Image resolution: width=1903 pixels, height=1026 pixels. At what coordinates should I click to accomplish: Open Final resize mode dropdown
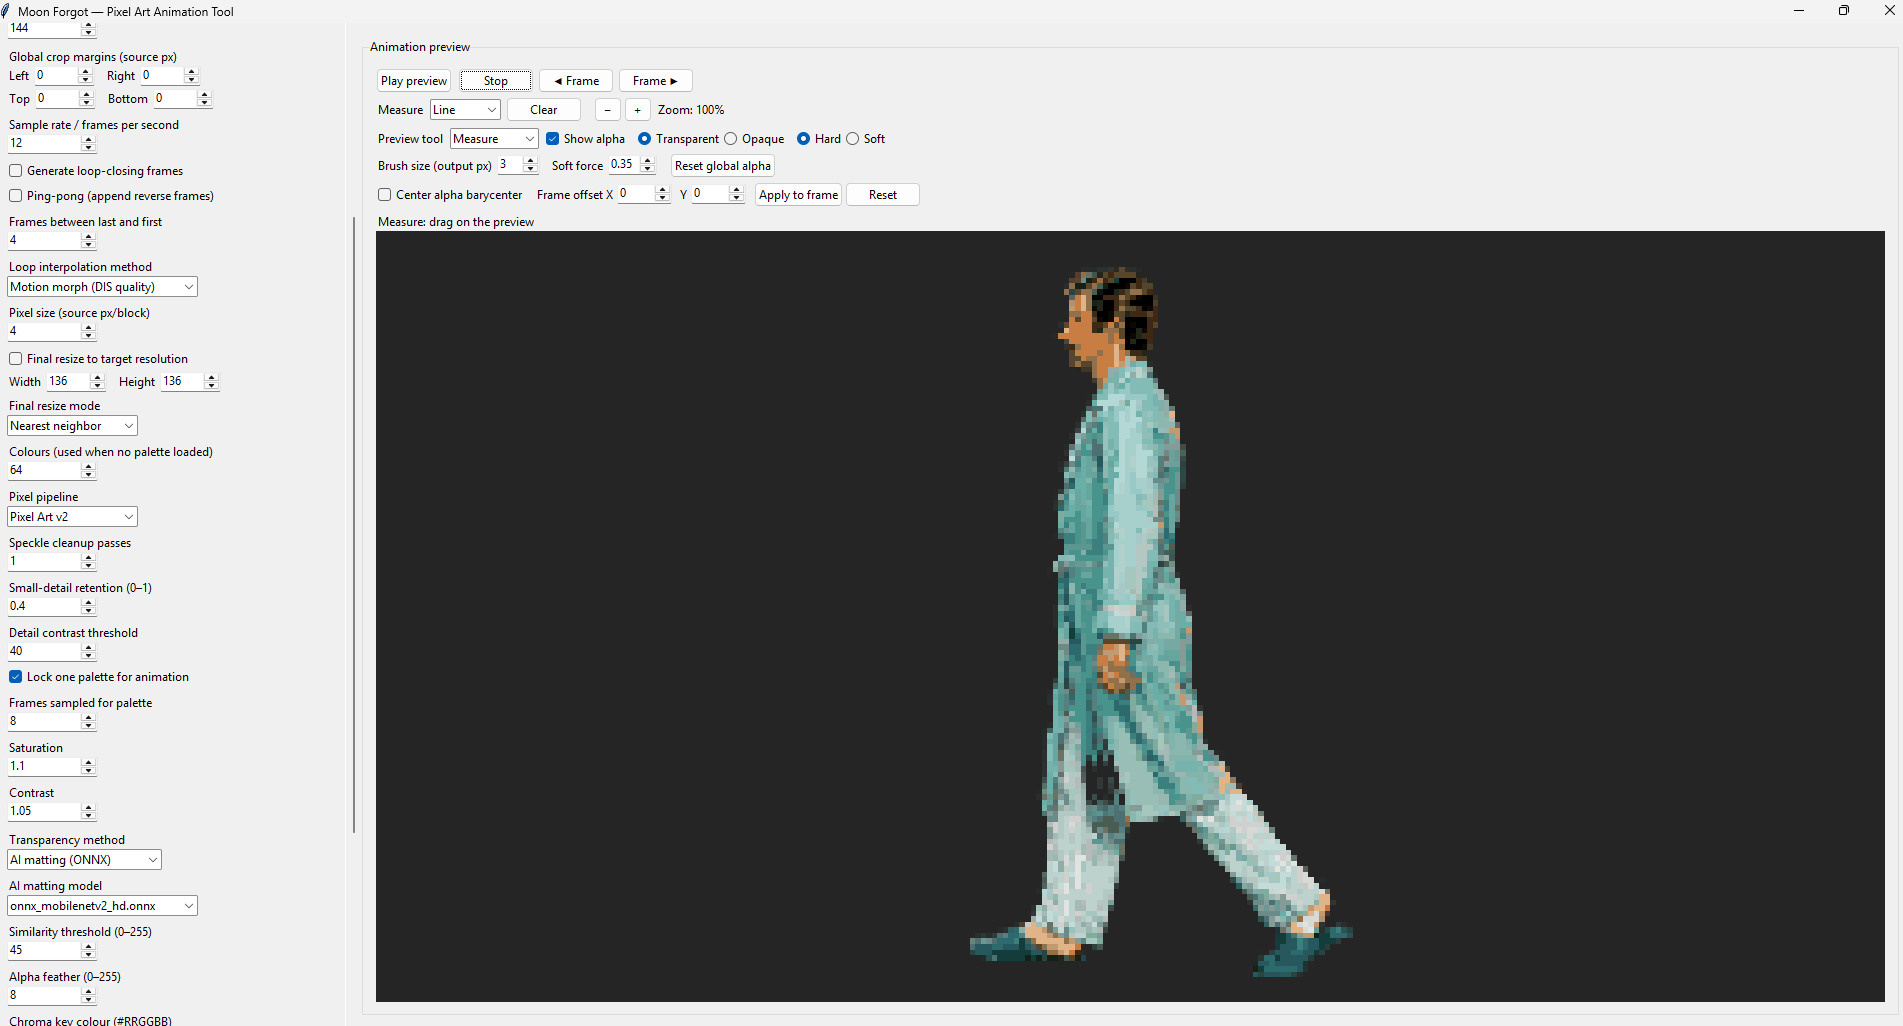(72, 426)
